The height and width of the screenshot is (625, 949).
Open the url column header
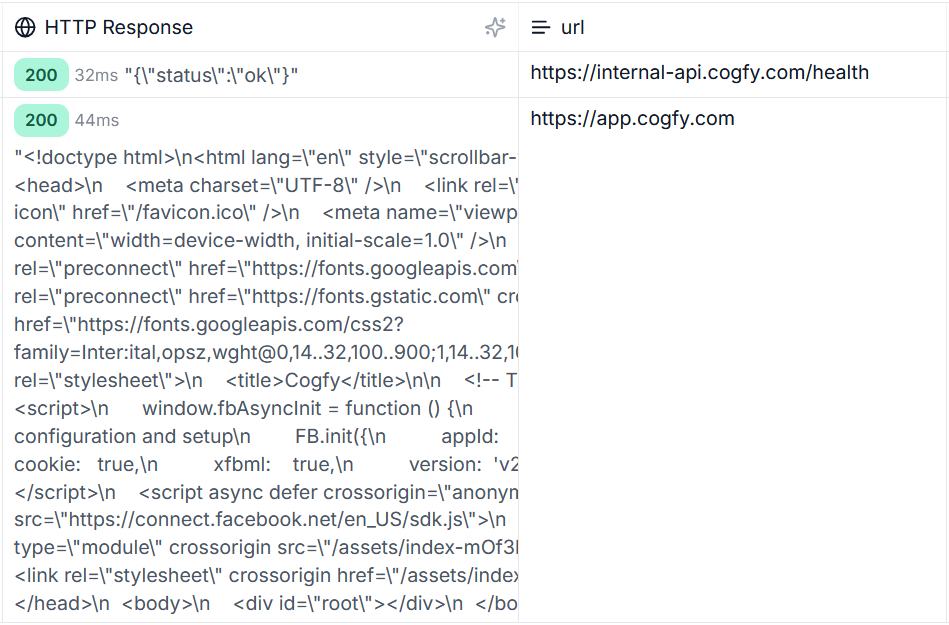click(x=734, y=27)
